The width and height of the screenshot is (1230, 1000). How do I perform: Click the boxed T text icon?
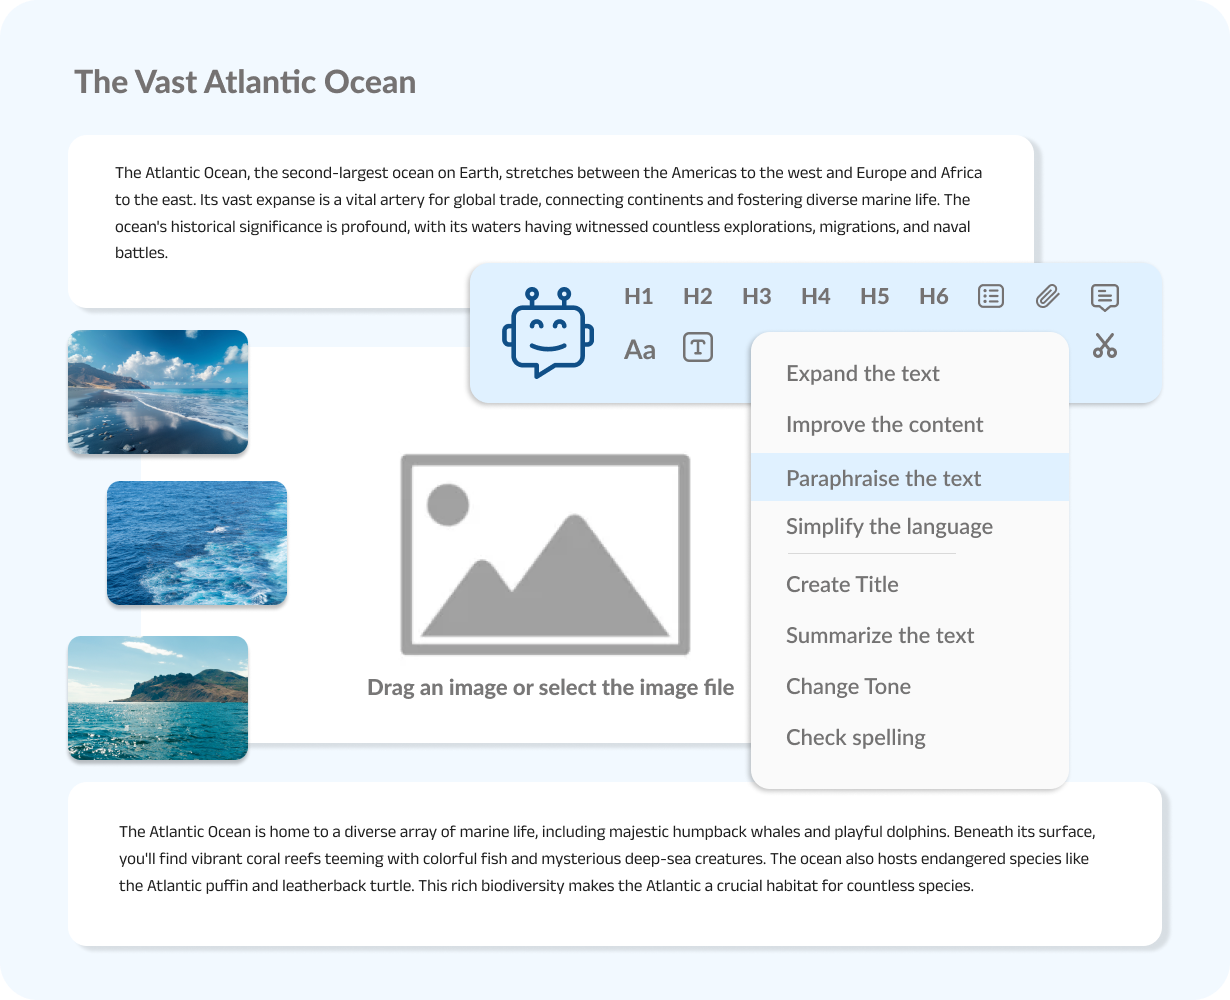(697, 347)
